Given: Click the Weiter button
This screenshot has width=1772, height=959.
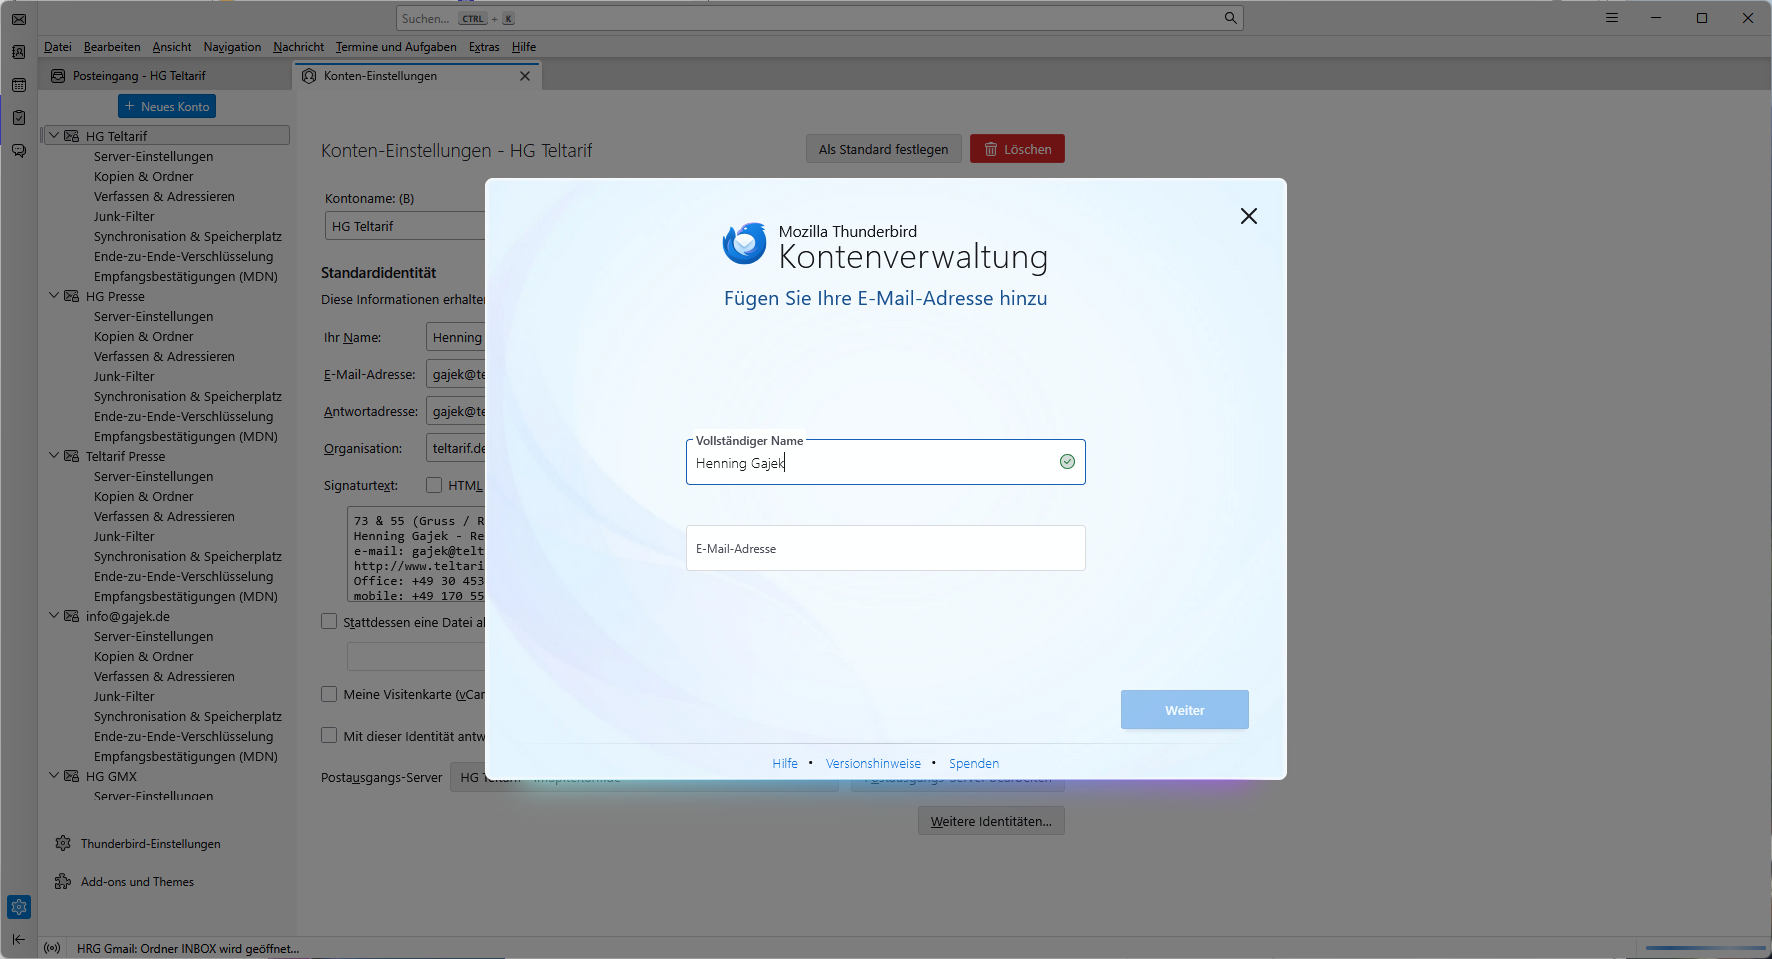Looking at the screenshot, I should coord(1184,710).
